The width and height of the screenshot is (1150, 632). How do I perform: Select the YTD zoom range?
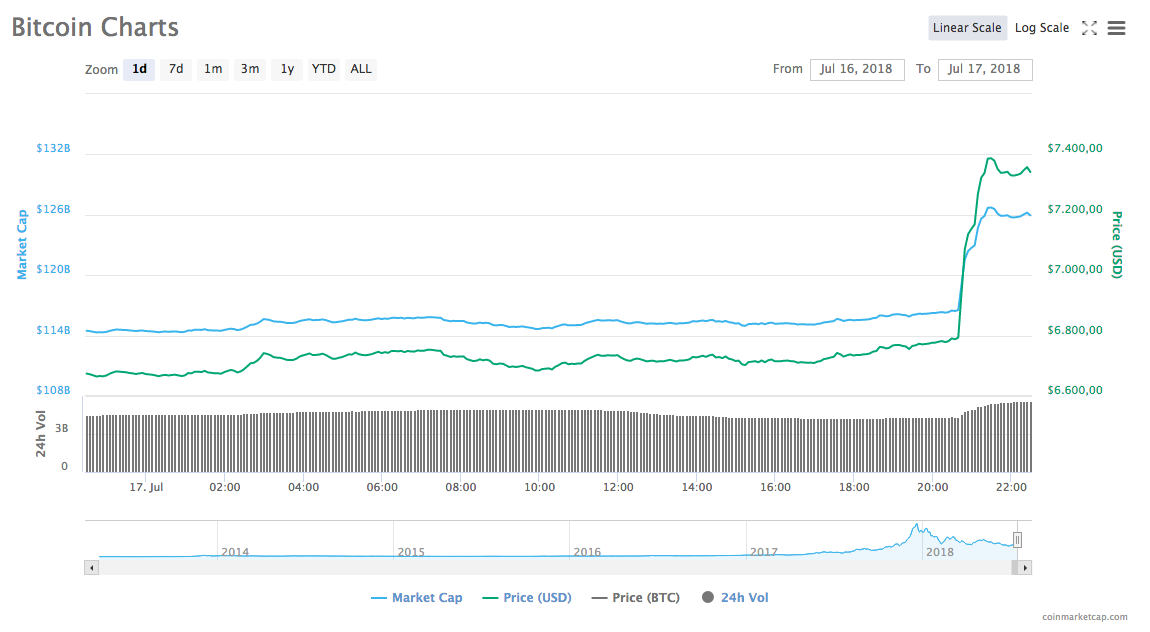(x=323, y=69)
